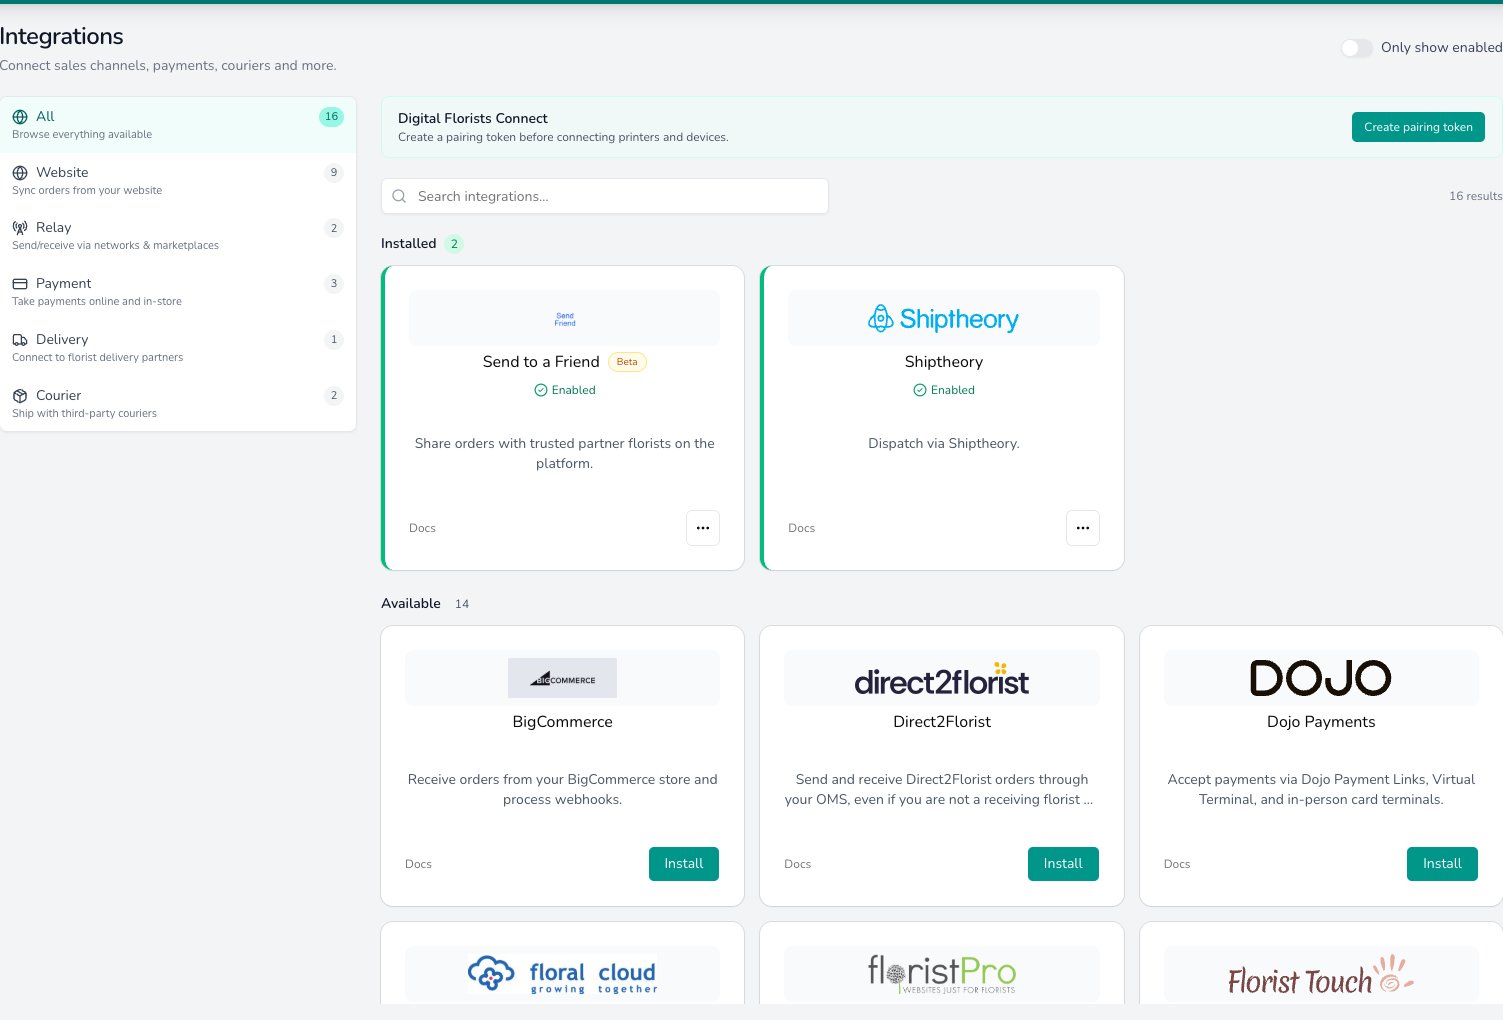
Task: Click the Courier box icon
Action: pos(20,396)
